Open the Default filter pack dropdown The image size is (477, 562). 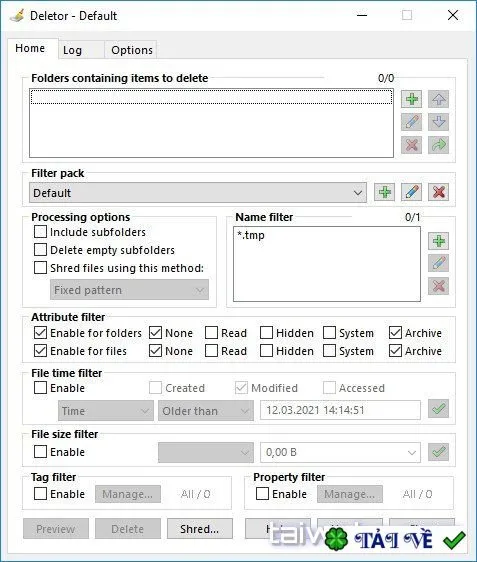(198, 193)
